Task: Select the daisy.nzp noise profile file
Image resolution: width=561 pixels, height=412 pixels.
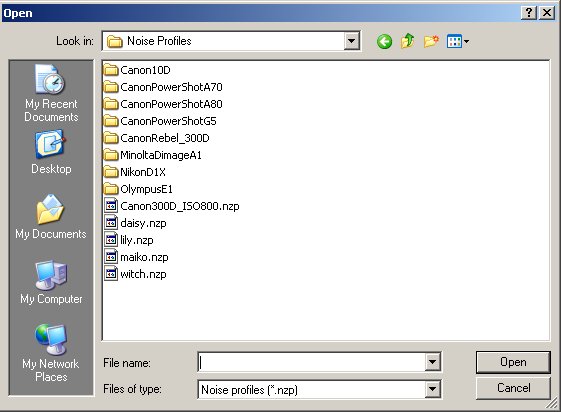Action: pyautogui.click(x=136, y=223)
